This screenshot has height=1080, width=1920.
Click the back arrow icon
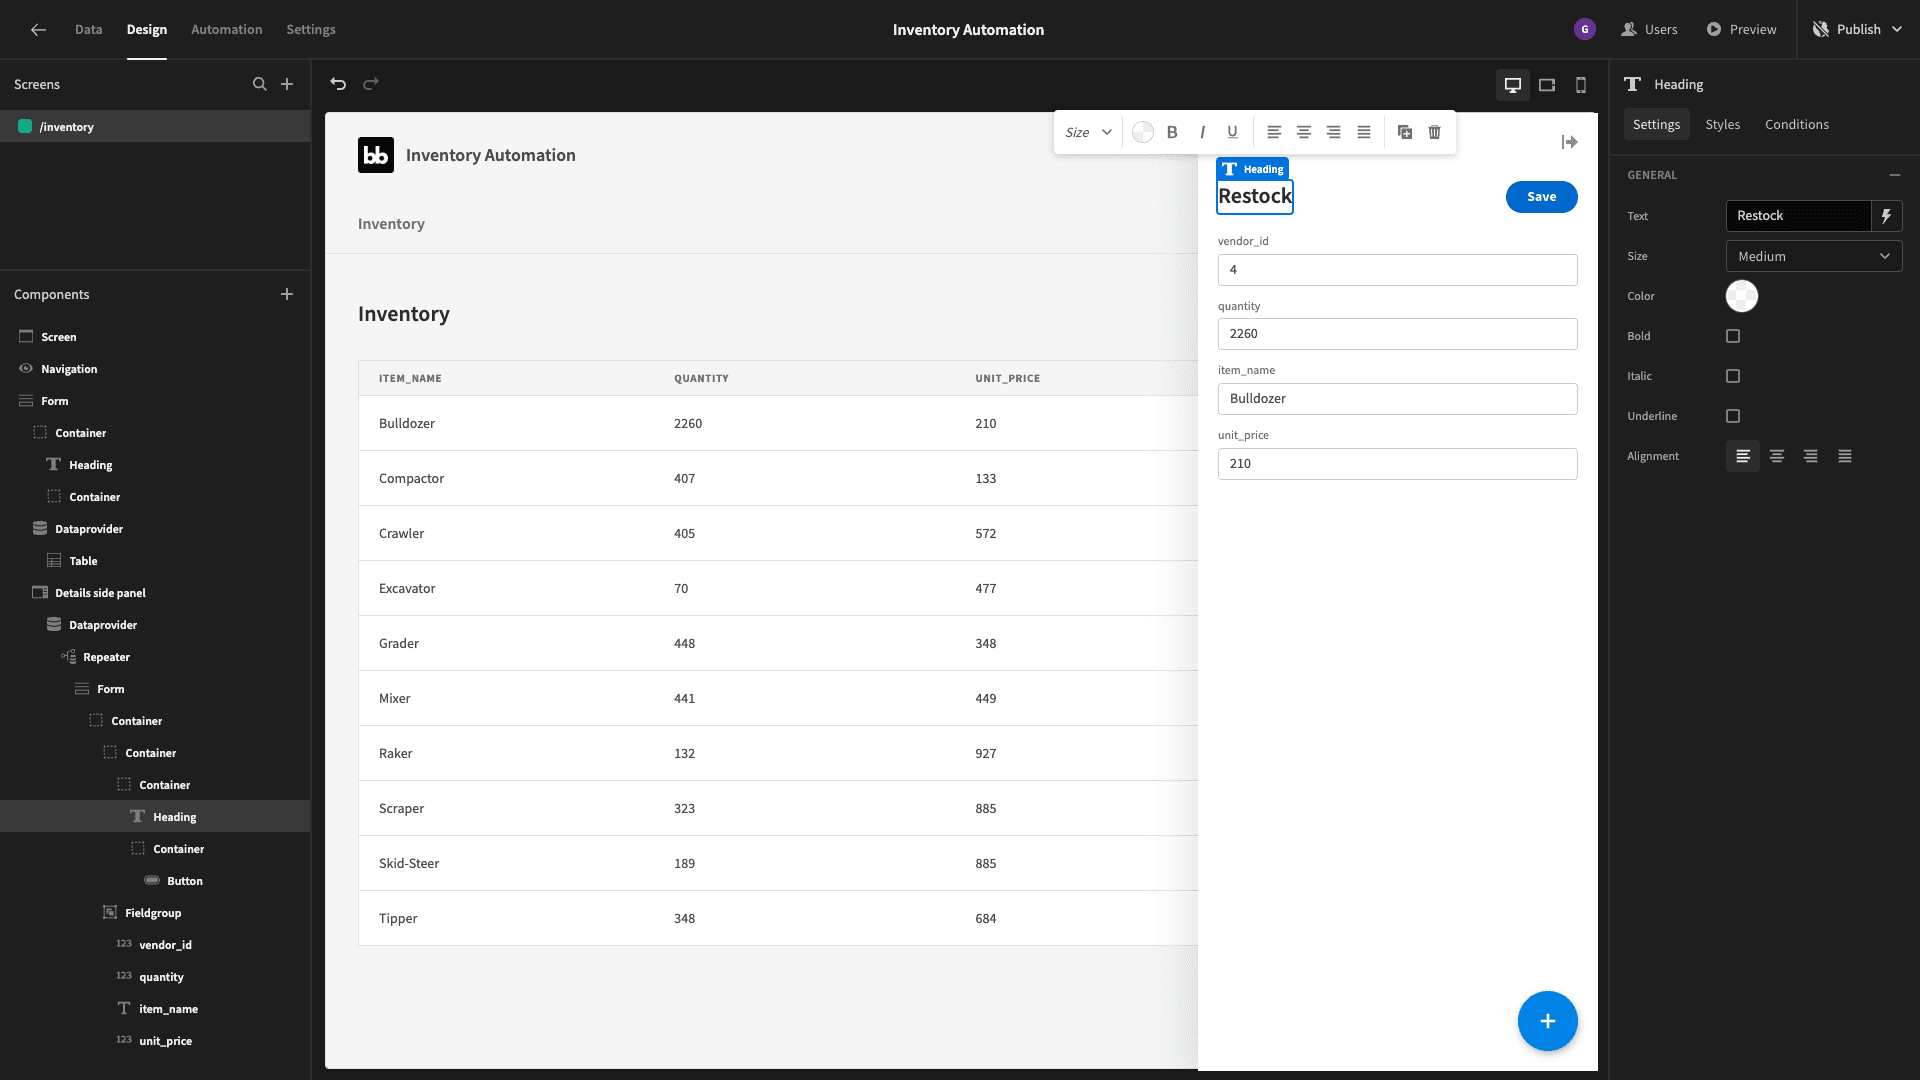[38, 30]
